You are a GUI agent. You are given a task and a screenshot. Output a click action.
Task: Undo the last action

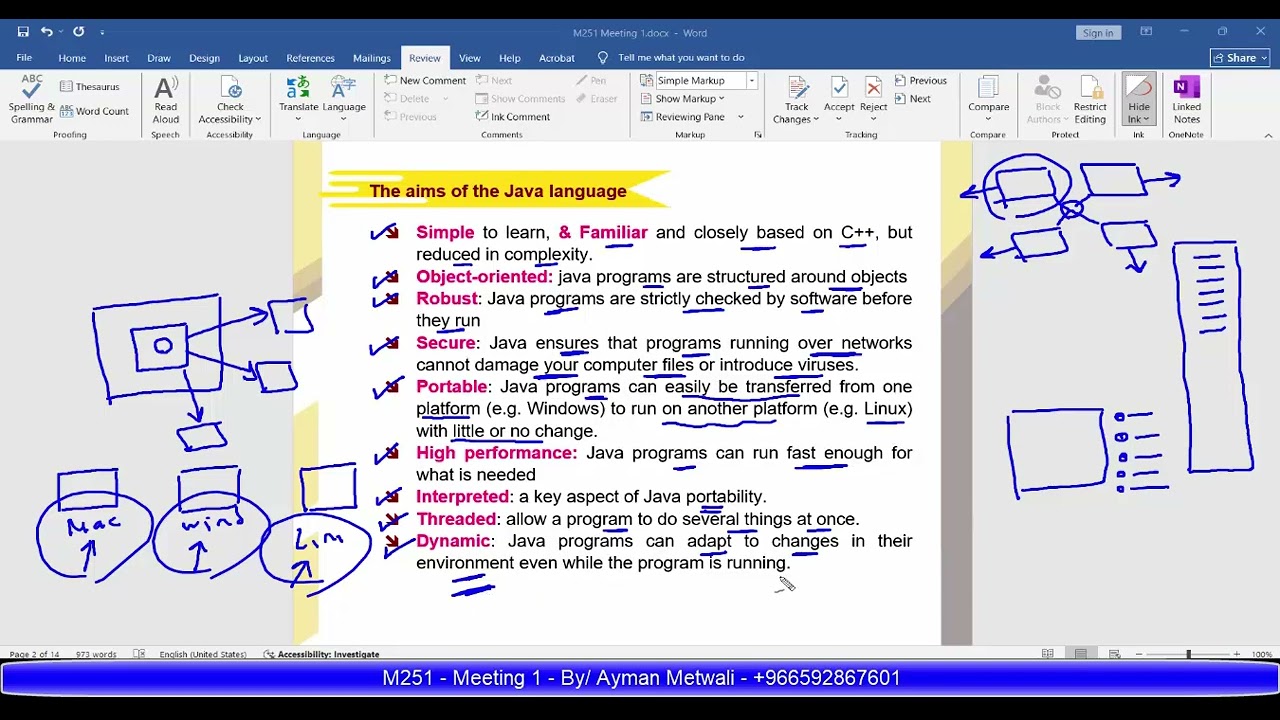point(46,32)
